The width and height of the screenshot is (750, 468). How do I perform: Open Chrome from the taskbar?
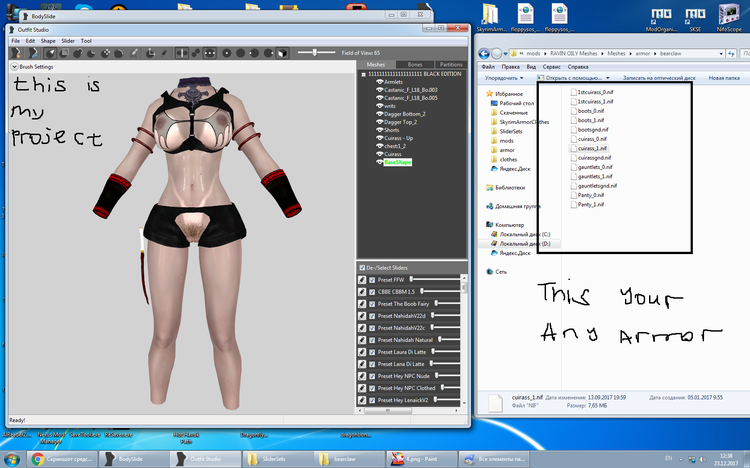pos(62,459)
